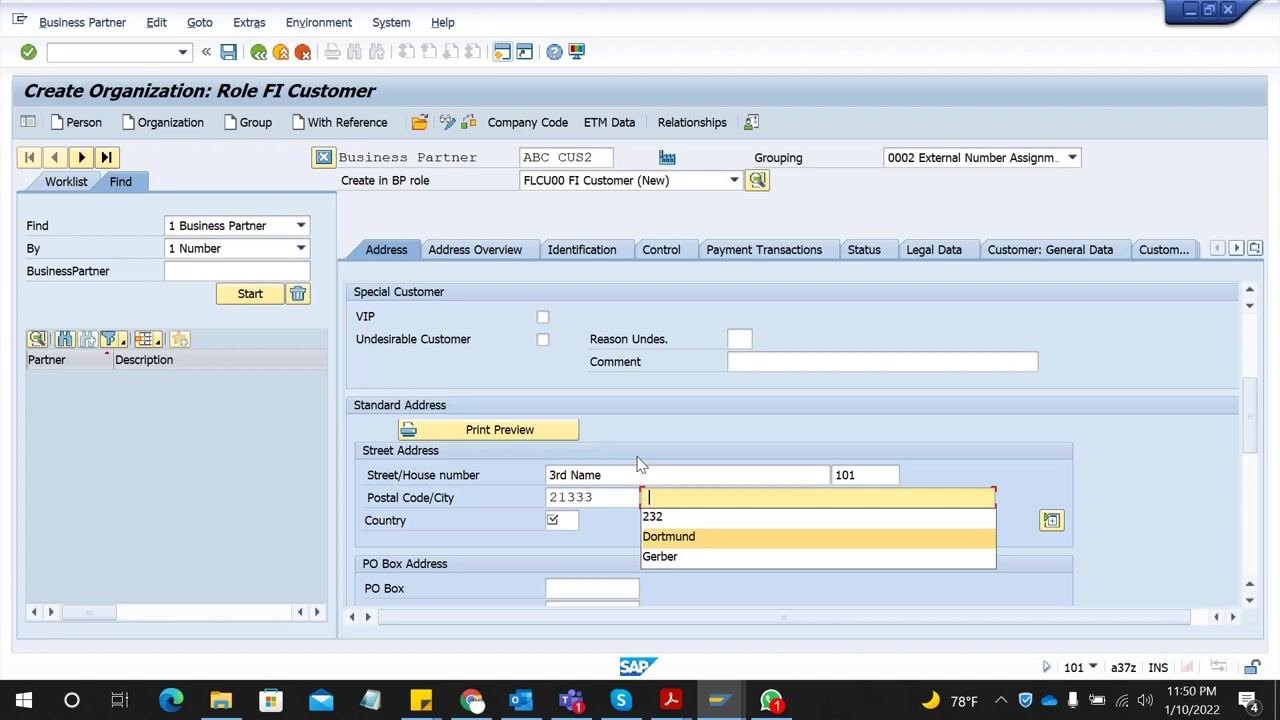Tick the VIP checkbox
The image size is (1280, 720).
[x=543, y=317]
